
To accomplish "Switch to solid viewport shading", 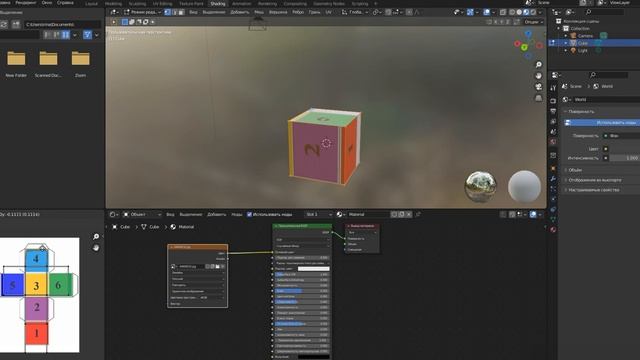I will 519,12.
